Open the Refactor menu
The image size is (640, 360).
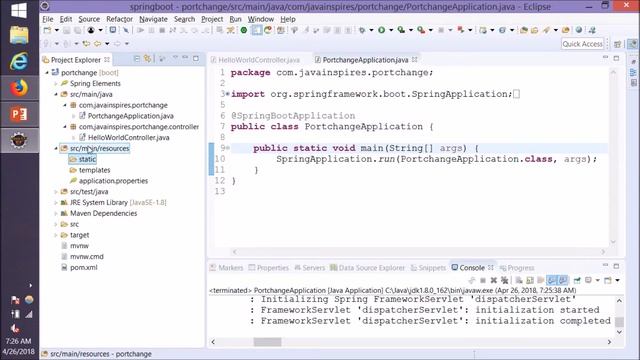pos(119,19)
